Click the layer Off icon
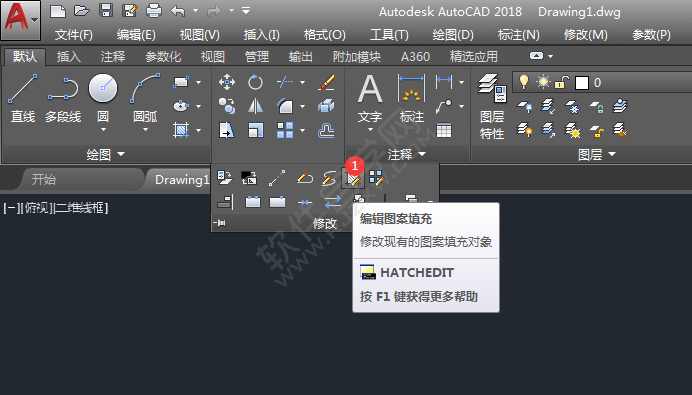 (524, 106)
